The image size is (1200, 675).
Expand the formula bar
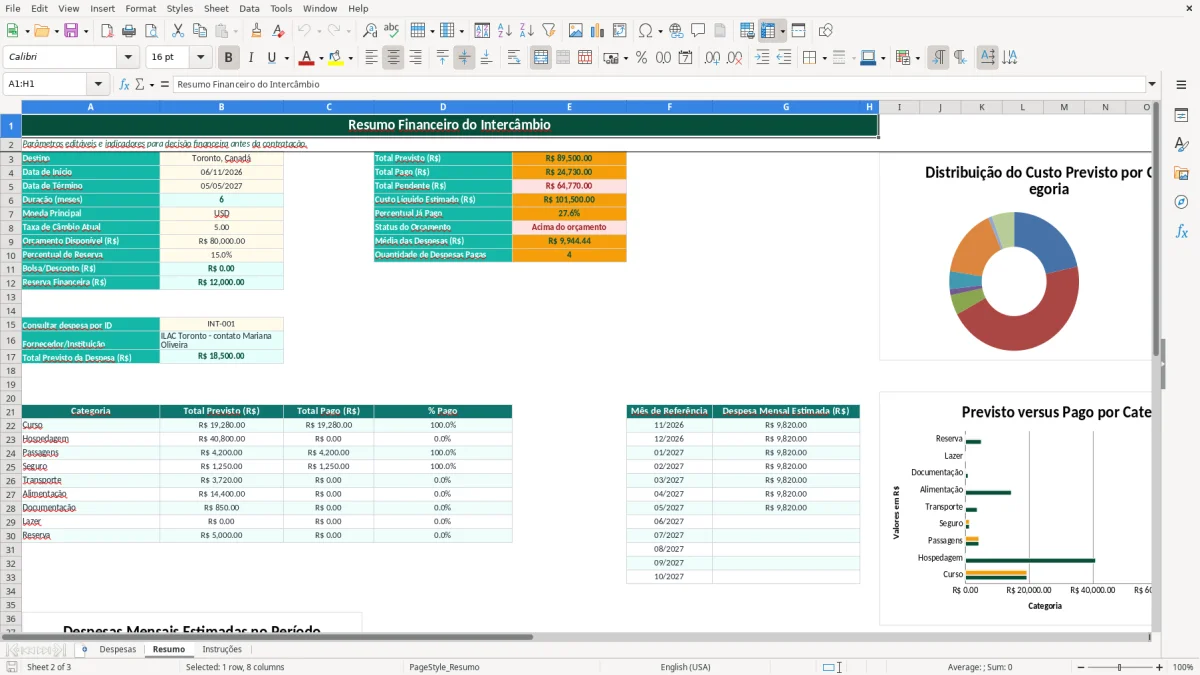click(1152, 85)
